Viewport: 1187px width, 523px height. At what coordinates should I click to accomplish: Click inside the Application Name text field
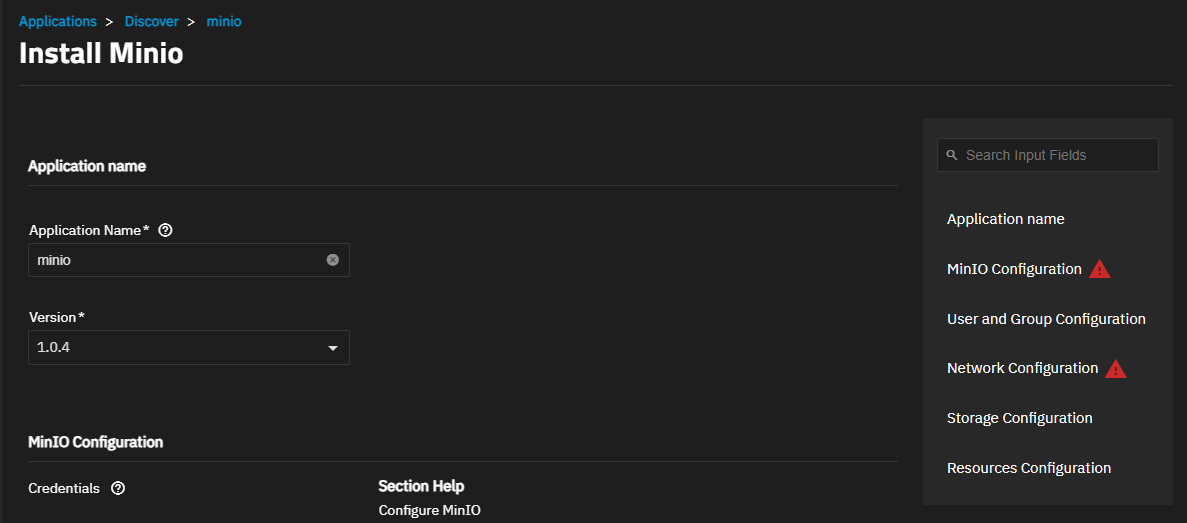click(x=178, y=260)
